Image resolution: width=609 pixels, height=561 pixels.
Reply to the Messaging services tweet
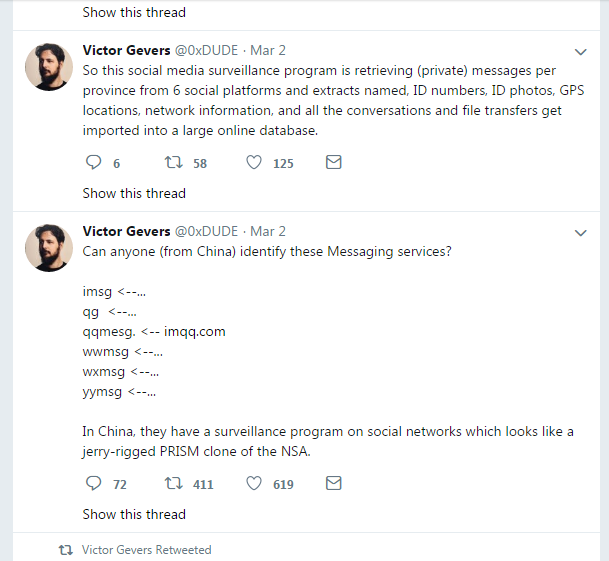95,484
